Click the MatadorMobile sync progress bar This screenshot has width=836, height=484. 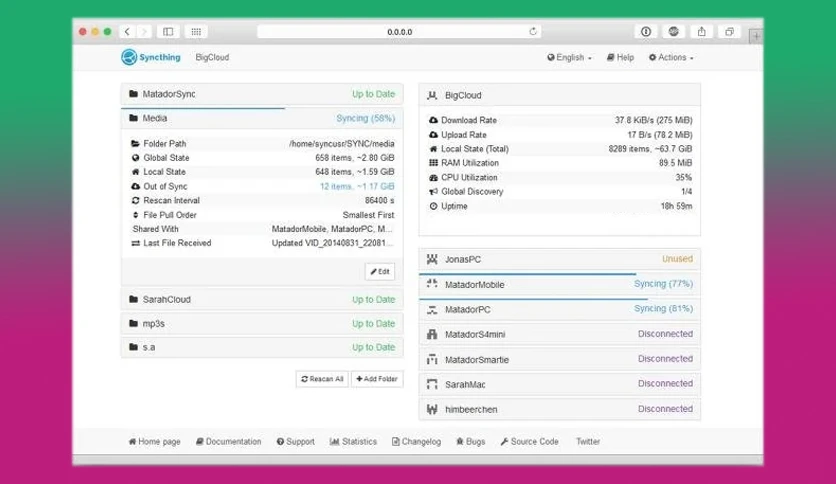coord(527,274)
